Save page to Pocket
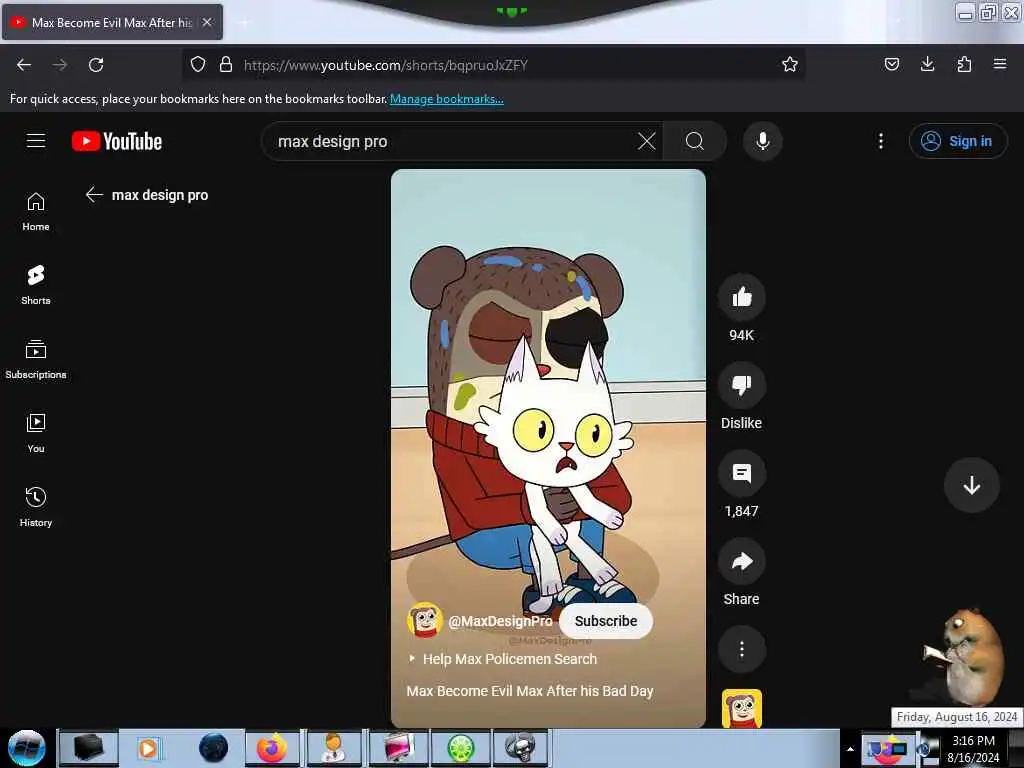Screen dimensions: 1024x768 [891, 64]
